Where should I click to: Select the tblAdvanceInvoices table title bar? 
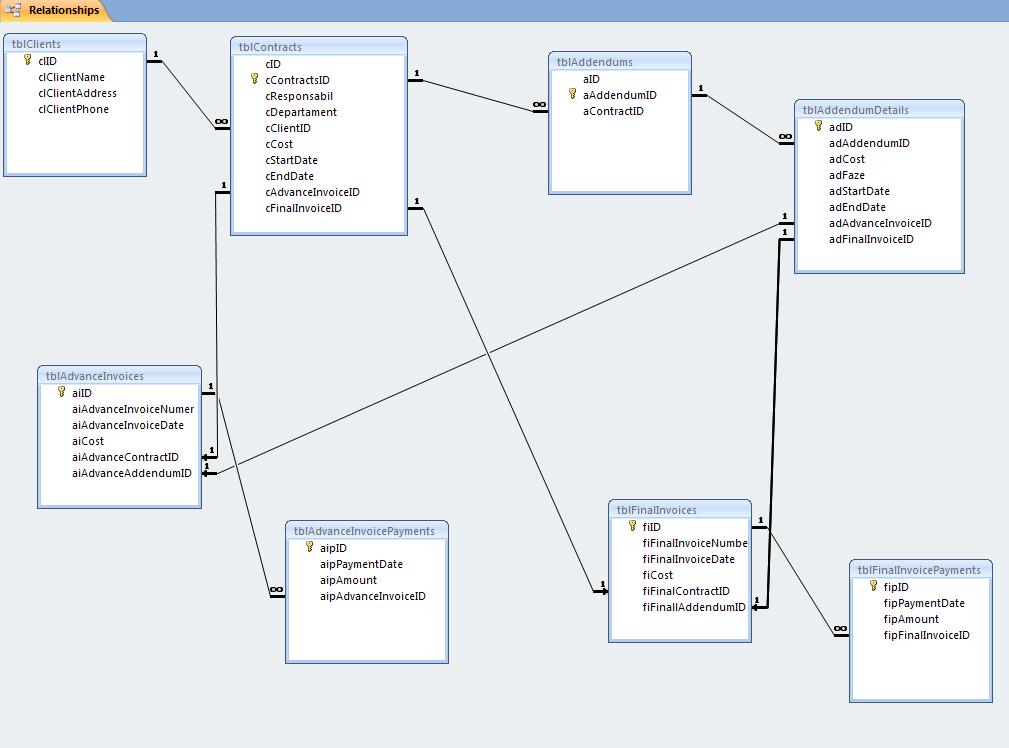tap(119, 376)
